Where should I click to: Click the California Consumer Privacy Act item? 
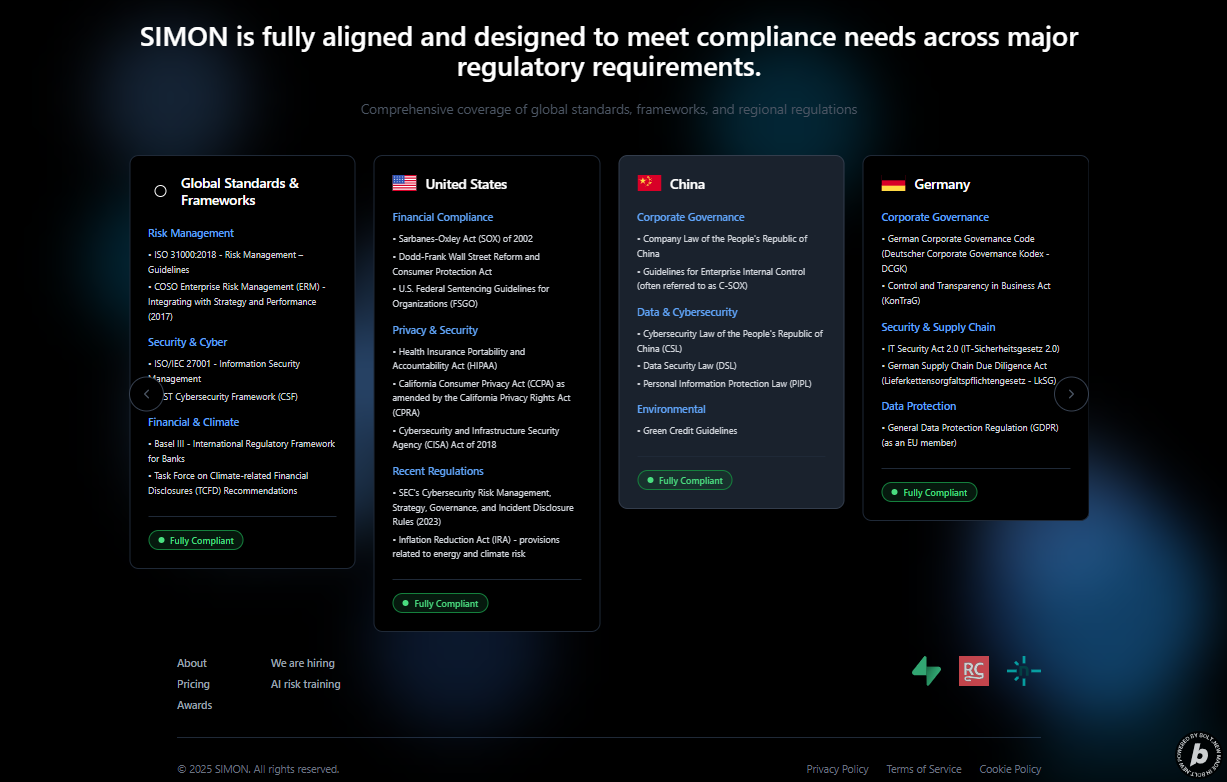coord(482,398)
